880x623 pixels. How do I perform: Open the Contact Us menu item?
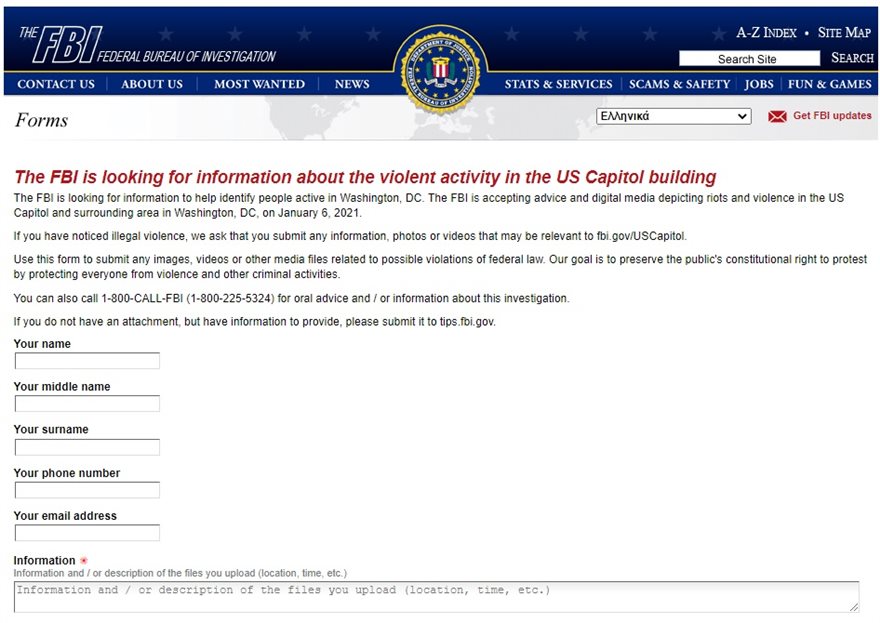tap(56, 84)
